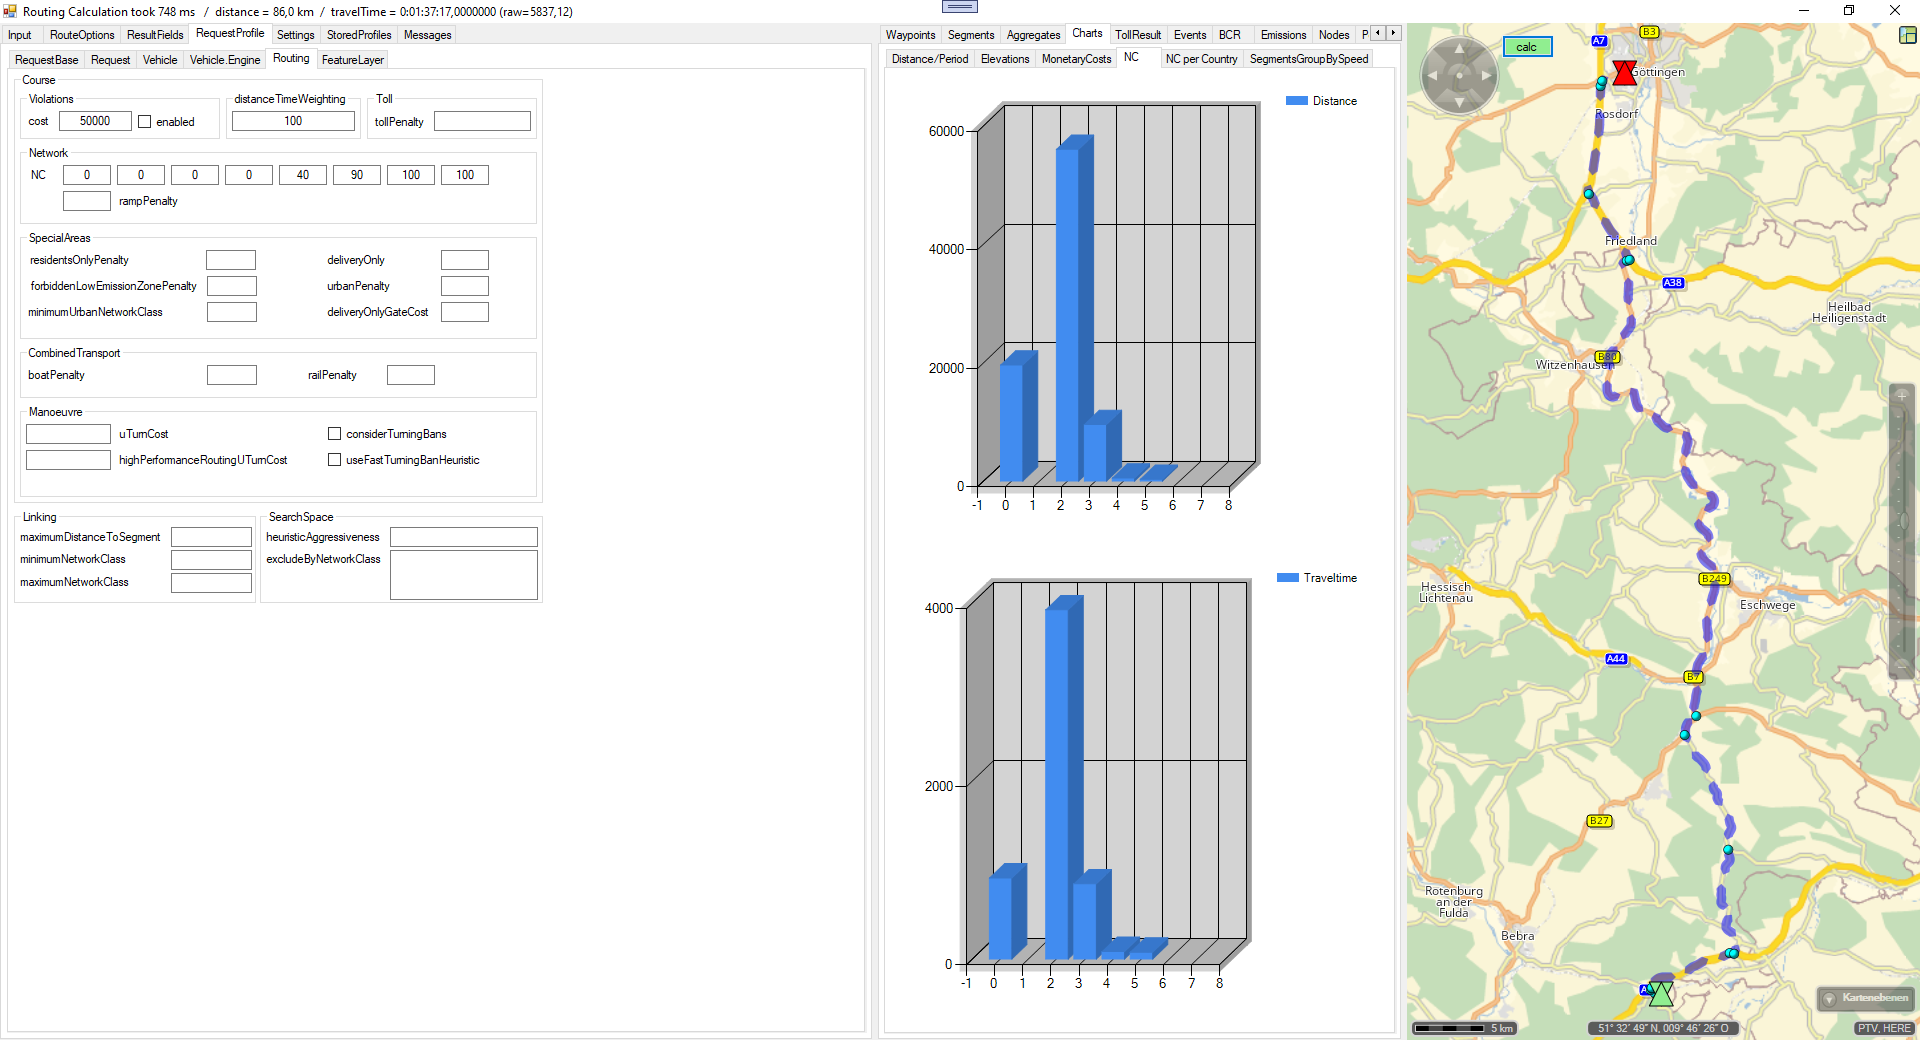
Task: Click the red Göttingen destination marker
Action: [x=1624, y=73]
